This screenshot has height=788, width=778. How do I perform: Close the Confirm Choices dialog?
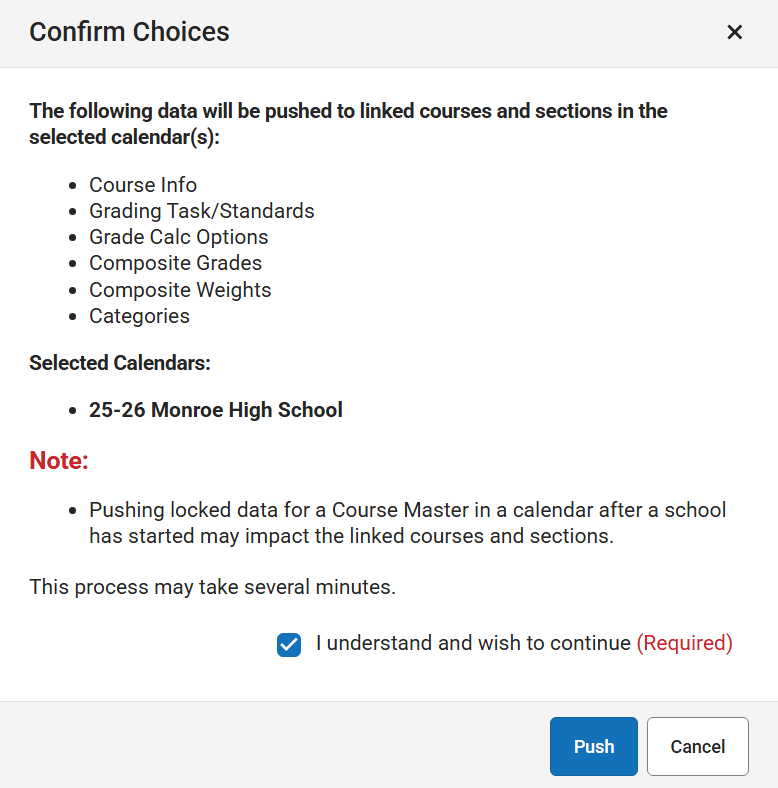pos(734,32)
